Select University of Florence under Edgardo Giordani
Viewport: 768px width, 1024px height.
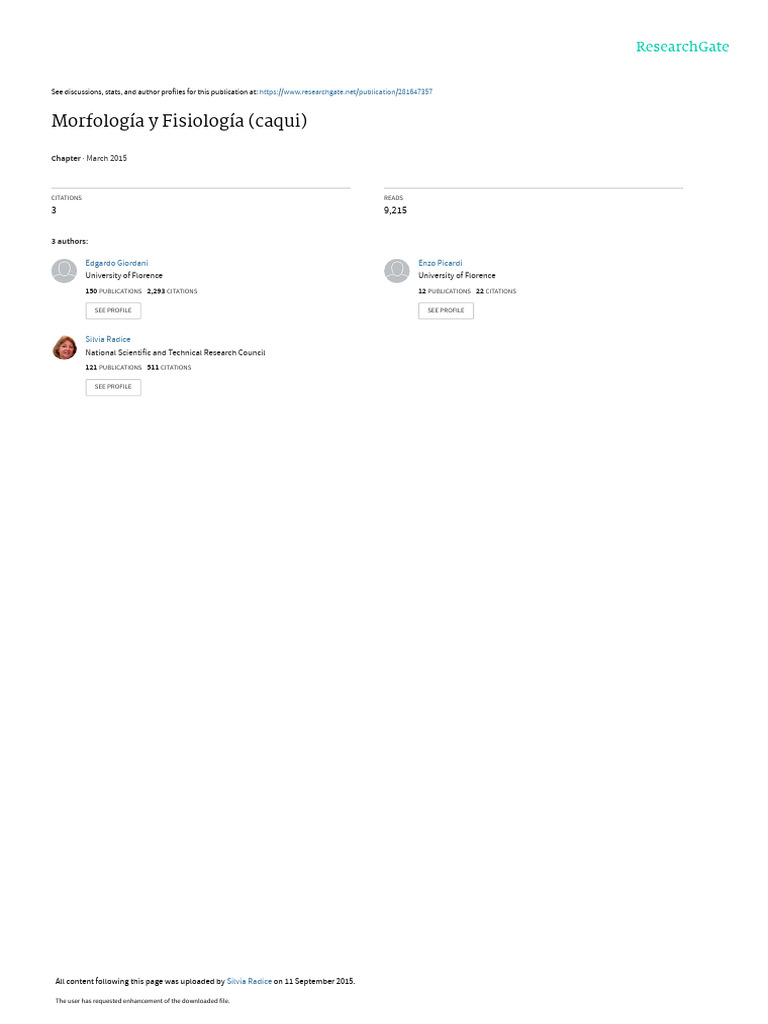click(123, 276)
